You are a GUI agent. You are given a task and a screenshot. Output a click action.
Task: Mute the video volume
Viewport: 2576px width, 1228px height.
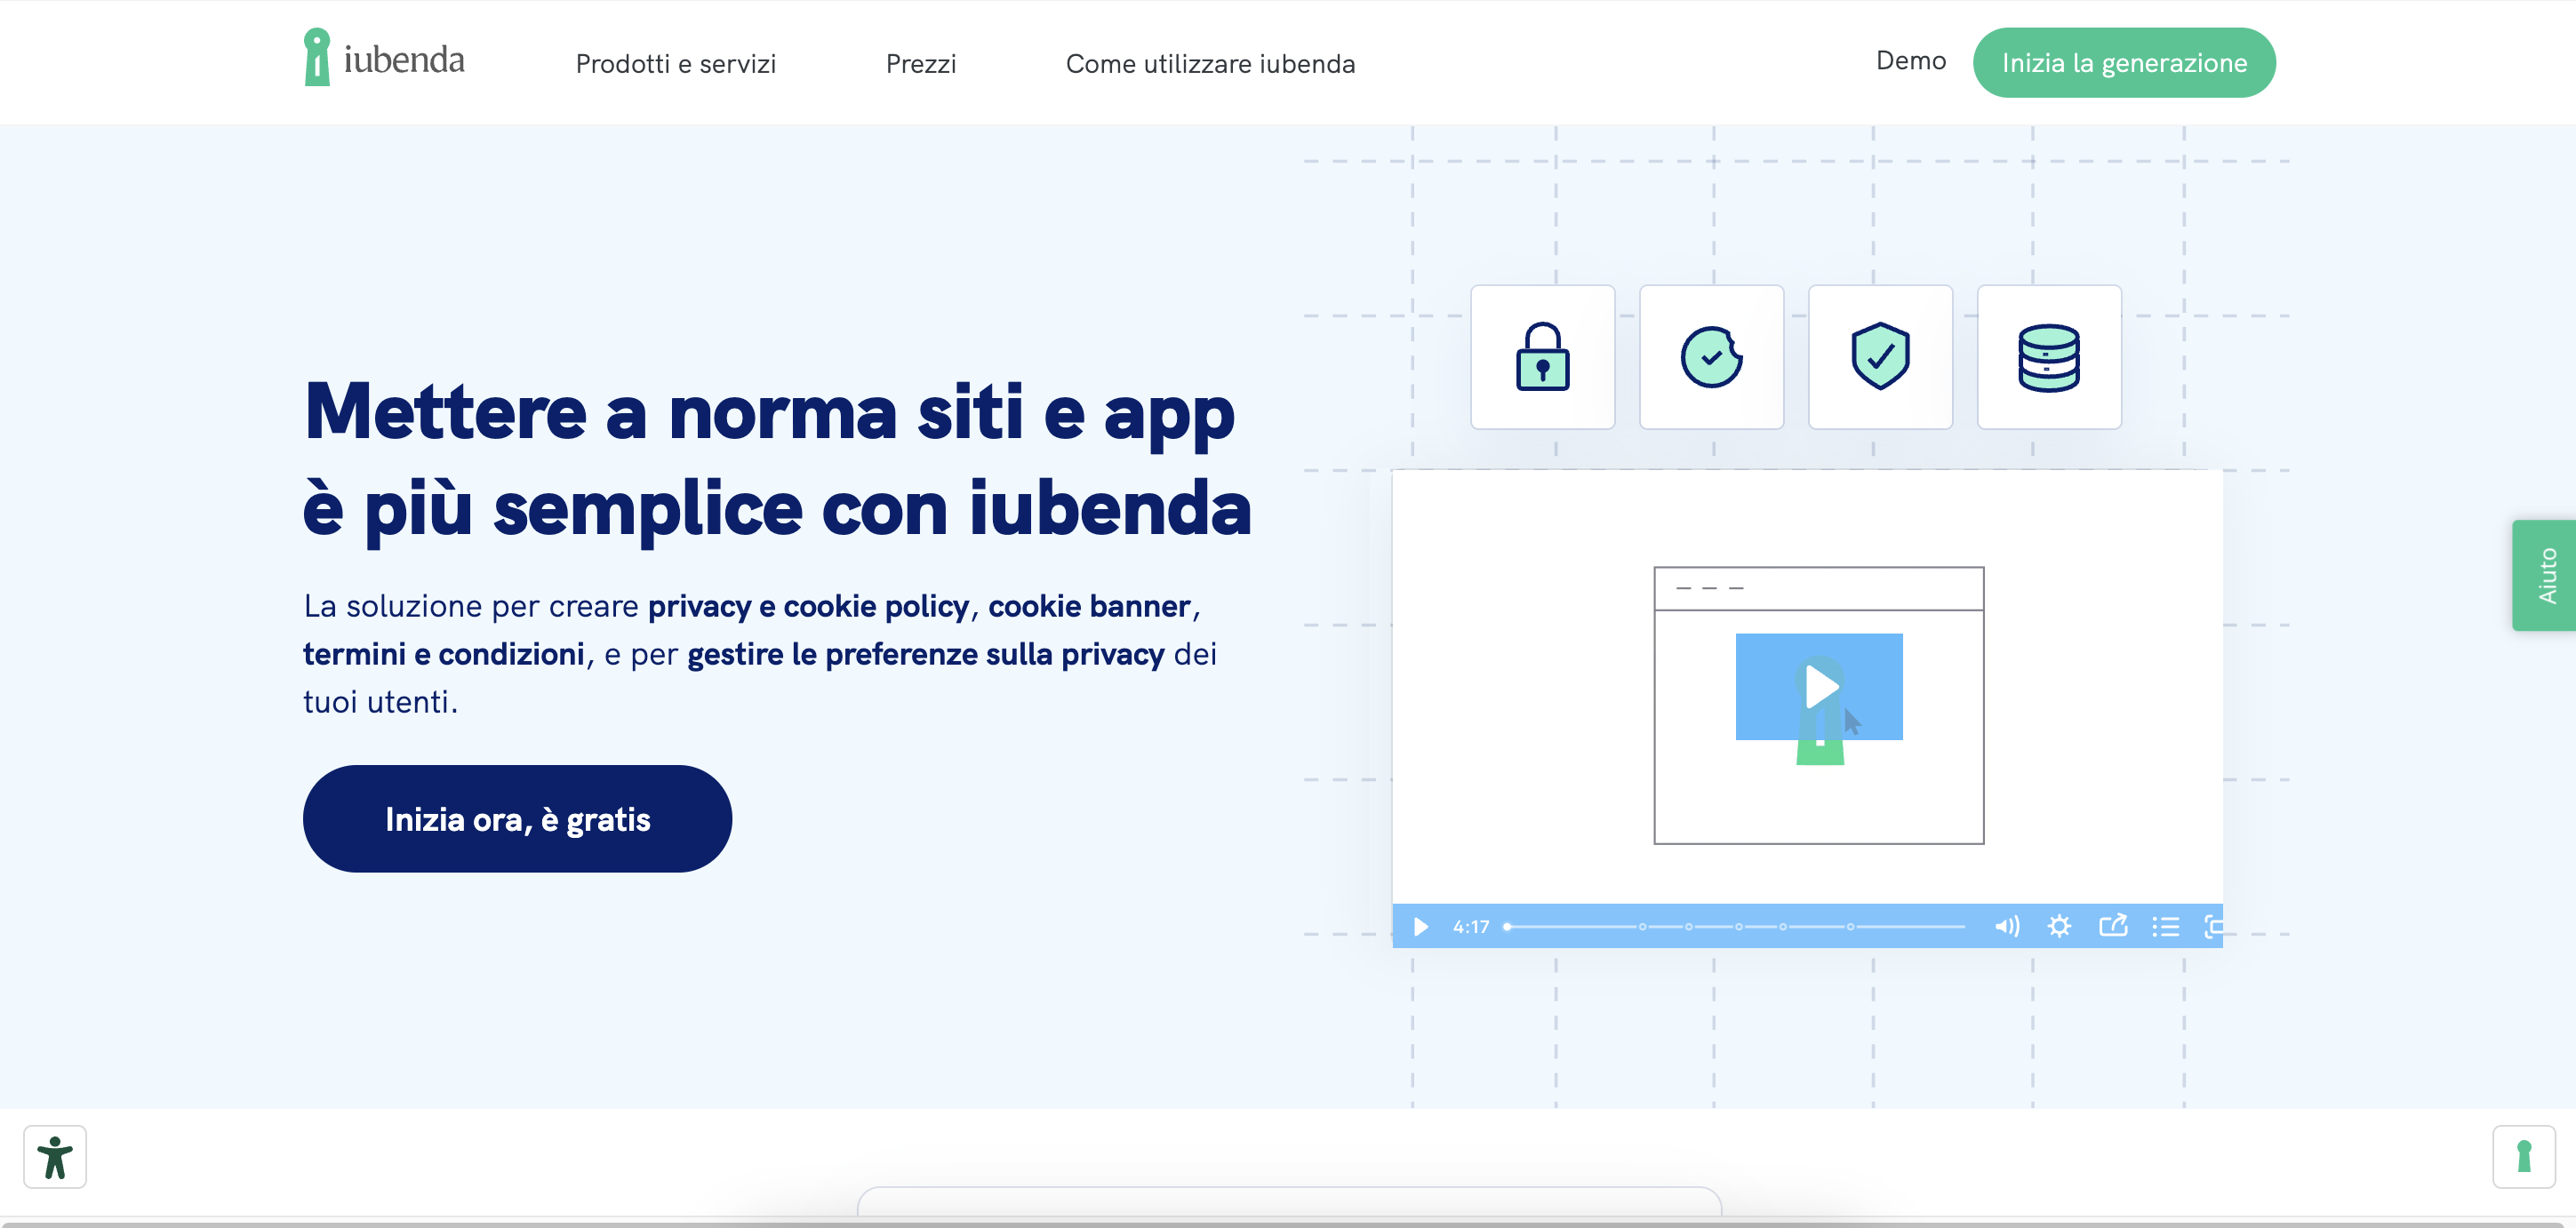(2006, 926)
